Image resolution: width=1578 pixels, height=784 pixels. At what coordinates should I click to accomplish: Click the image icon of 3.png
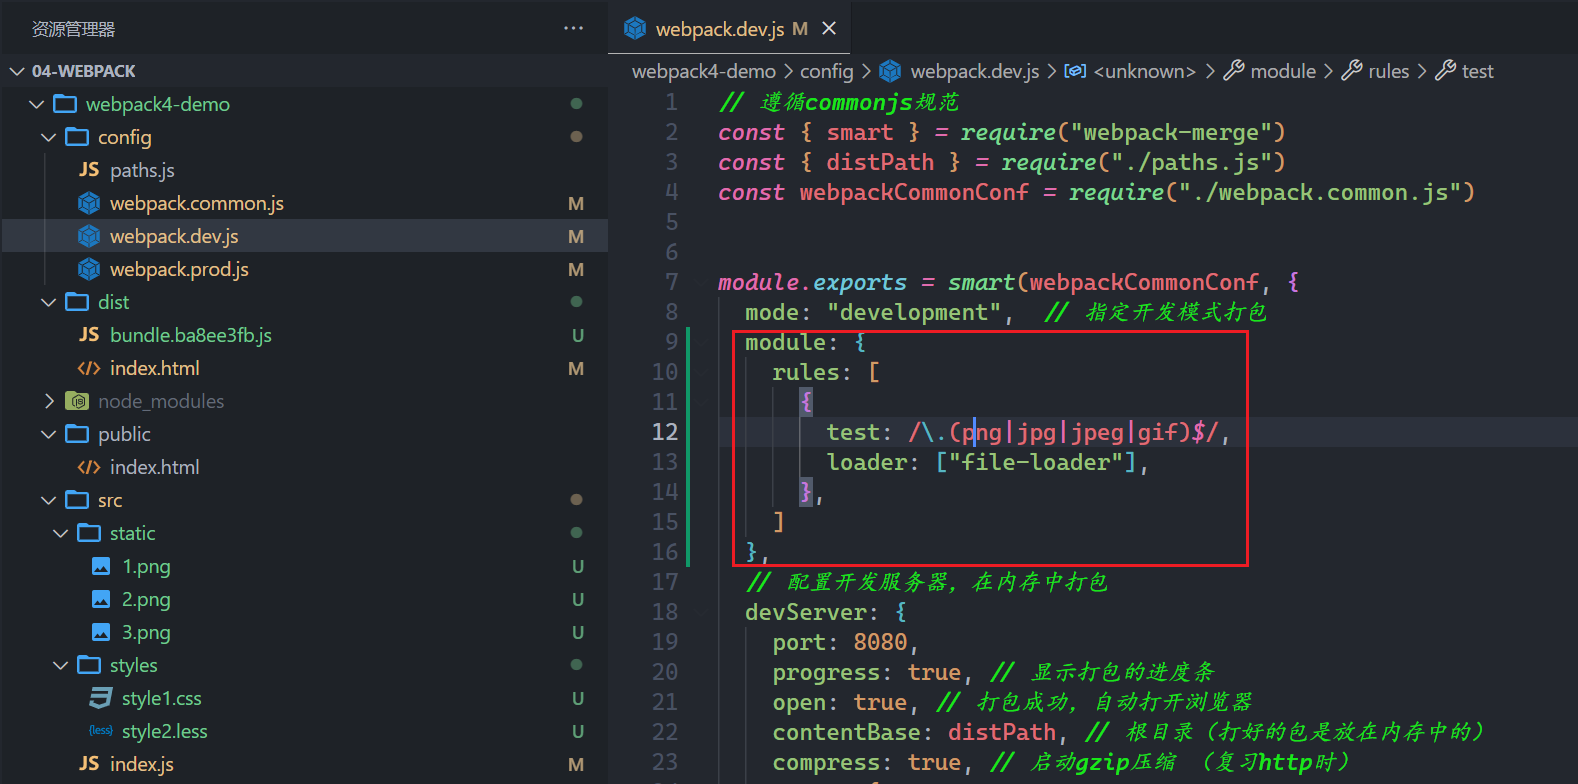pos(101,632)
